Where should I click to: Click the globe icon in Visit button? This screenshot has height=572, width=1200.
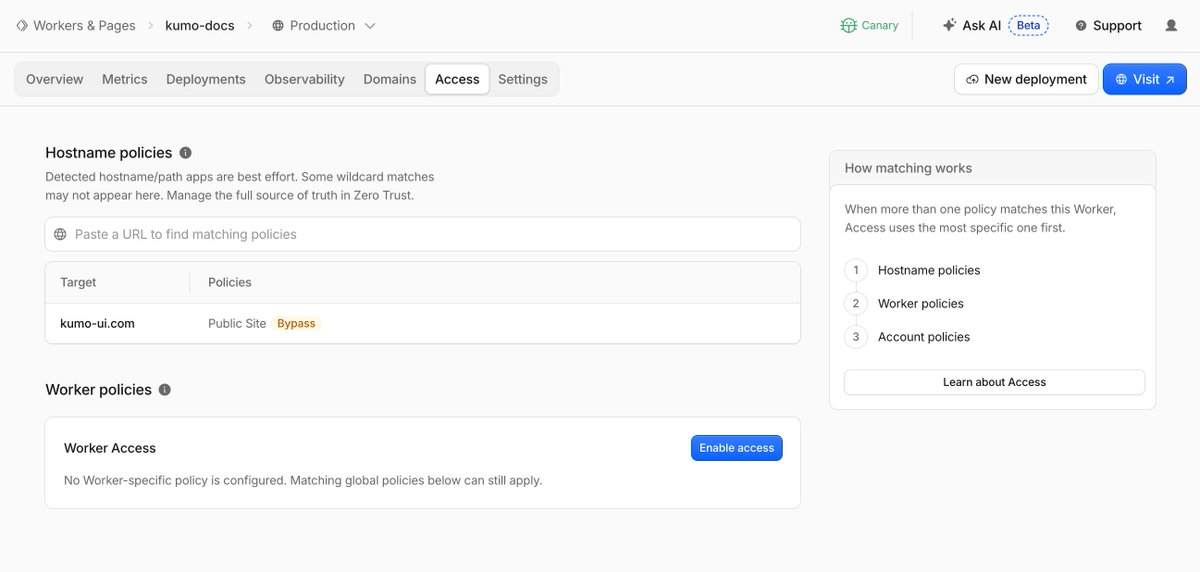tap(1121, 79)
